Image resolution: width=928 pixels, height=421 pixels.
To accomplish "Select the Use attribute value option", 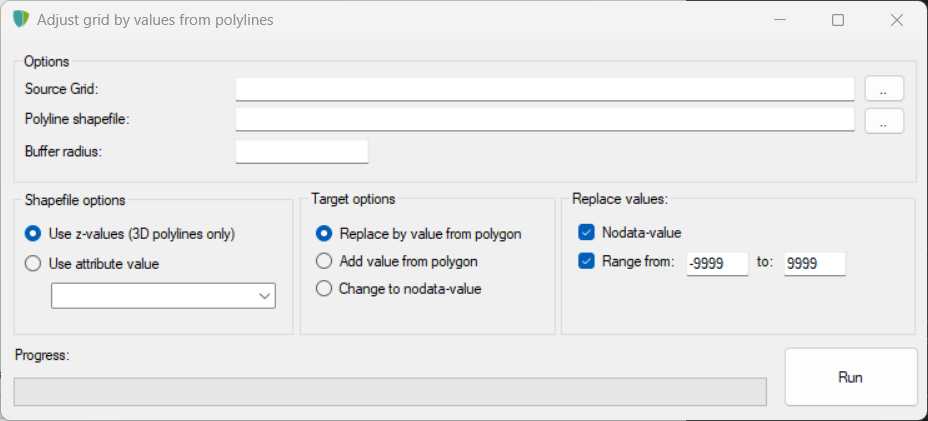I will [x=33, y=264].
